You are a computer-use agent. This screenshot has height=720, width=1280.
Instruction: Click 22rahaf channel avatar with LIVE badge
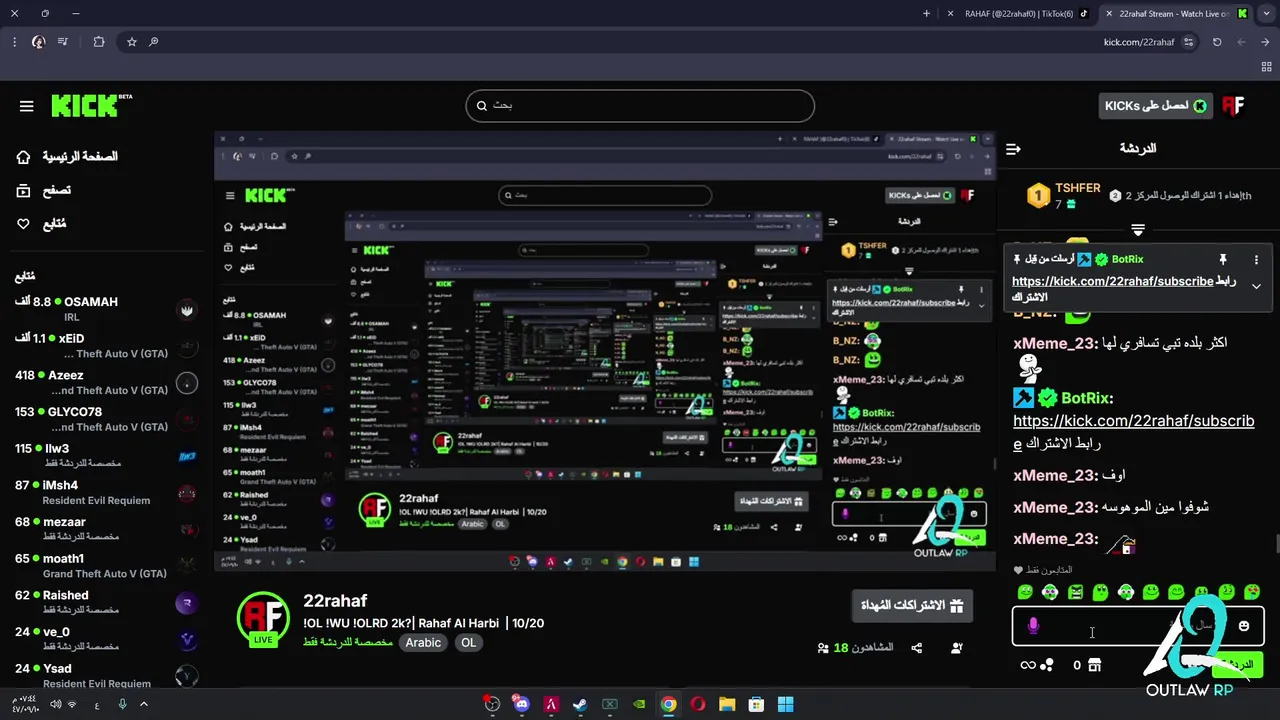point(263,618)
